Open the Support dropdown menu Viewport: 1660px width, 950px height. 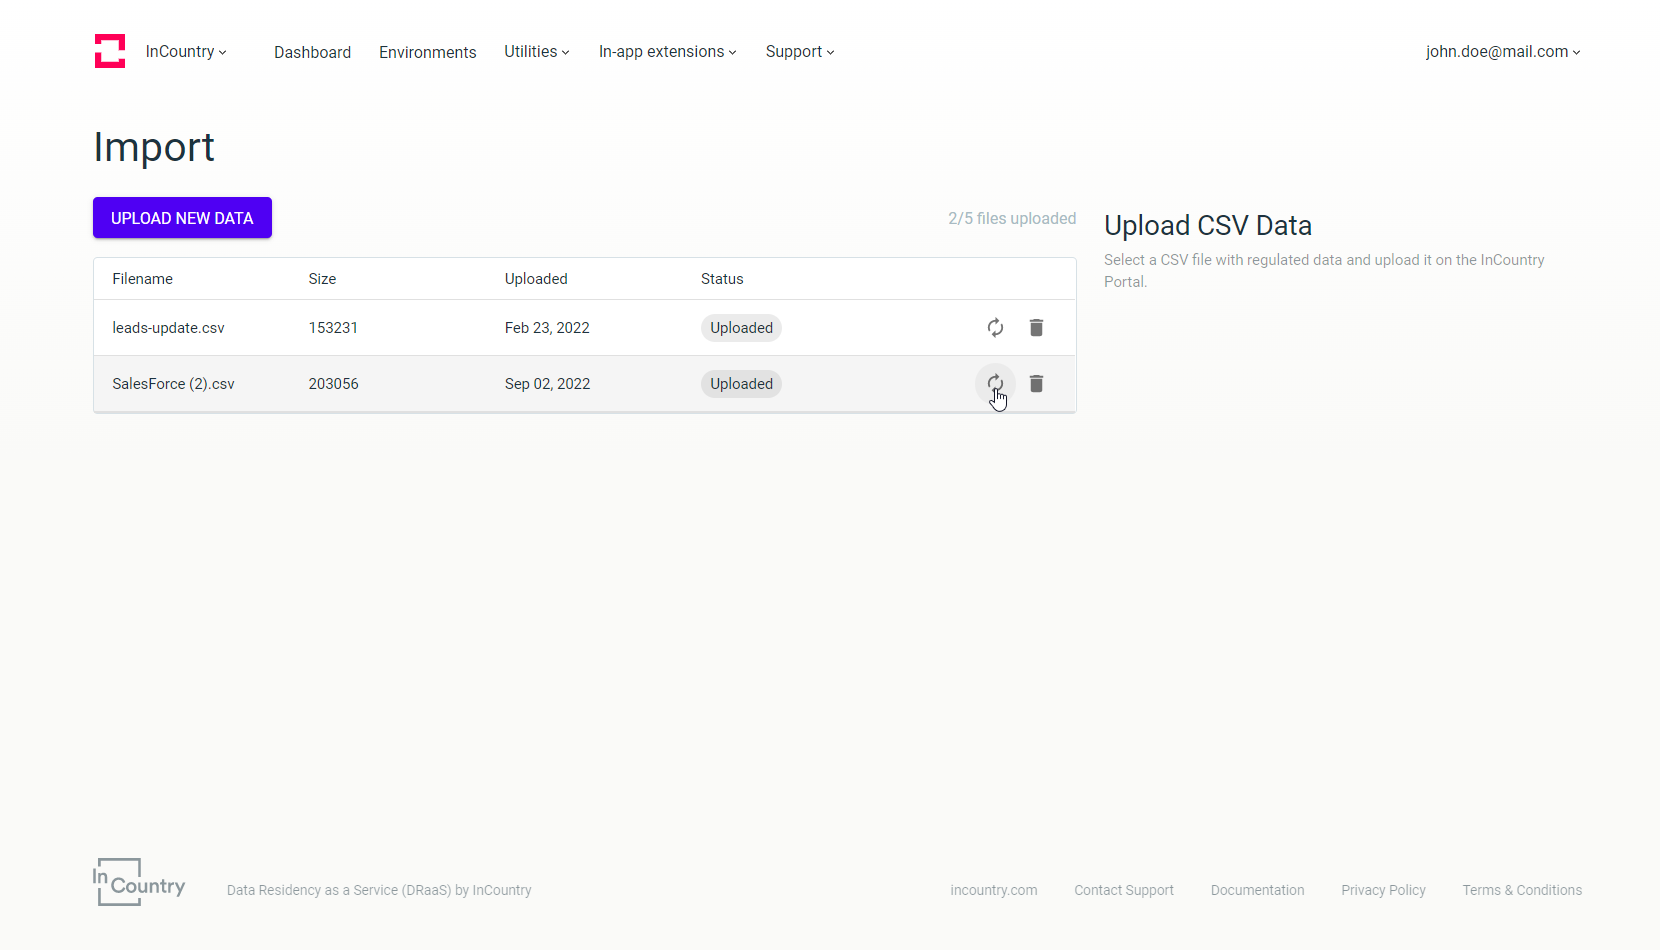[x=800, y=52]
